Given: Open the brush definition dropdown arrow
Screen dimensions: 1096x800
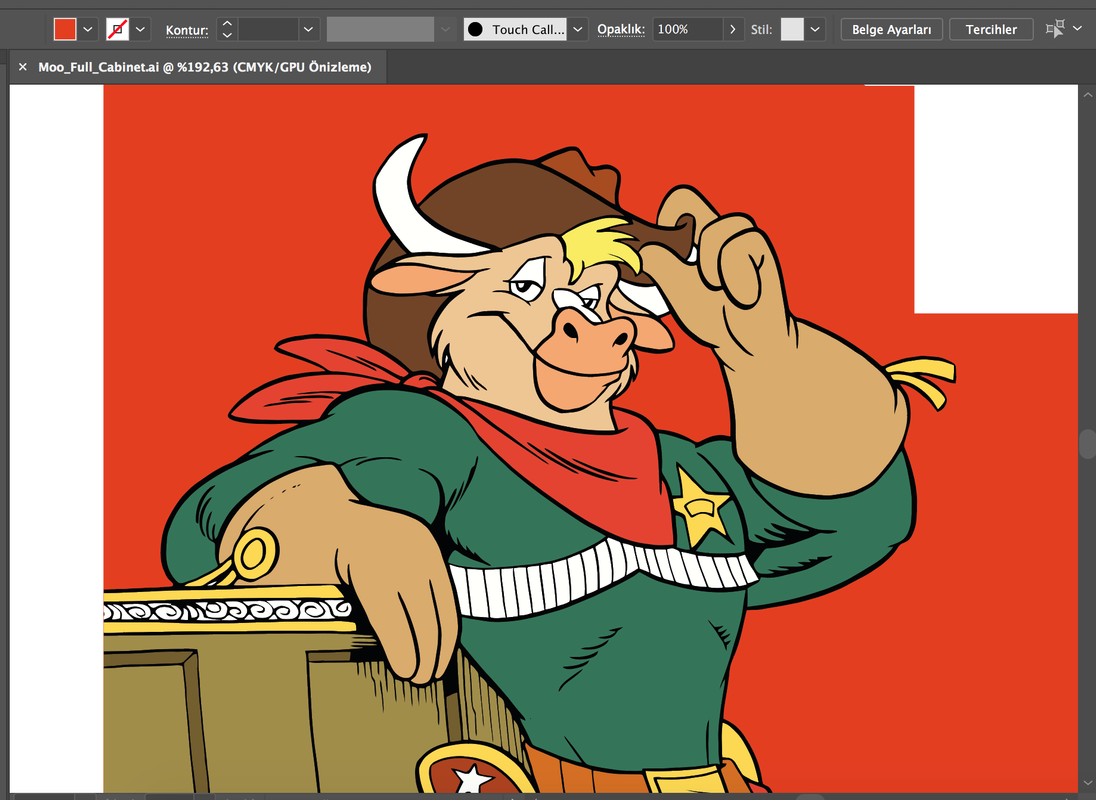Looking at the screenshot, I should tap(577, 29).
